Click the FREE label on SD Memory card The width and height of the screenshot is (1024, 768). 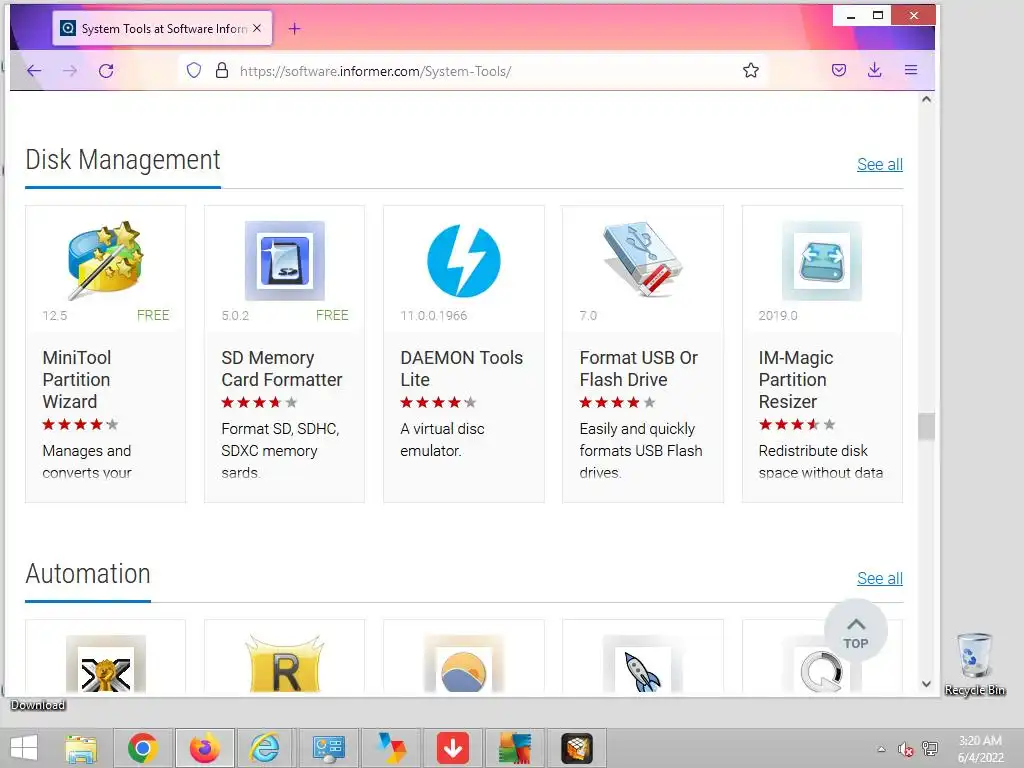point(332,315)
